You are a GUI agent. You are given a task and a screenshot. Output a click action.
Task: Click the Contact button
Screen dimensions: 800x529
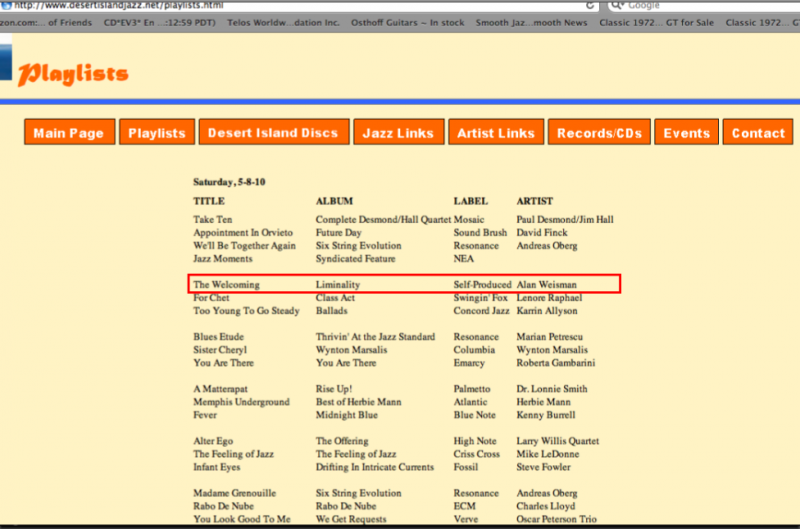pyautogui.click(x=758, y=133)
